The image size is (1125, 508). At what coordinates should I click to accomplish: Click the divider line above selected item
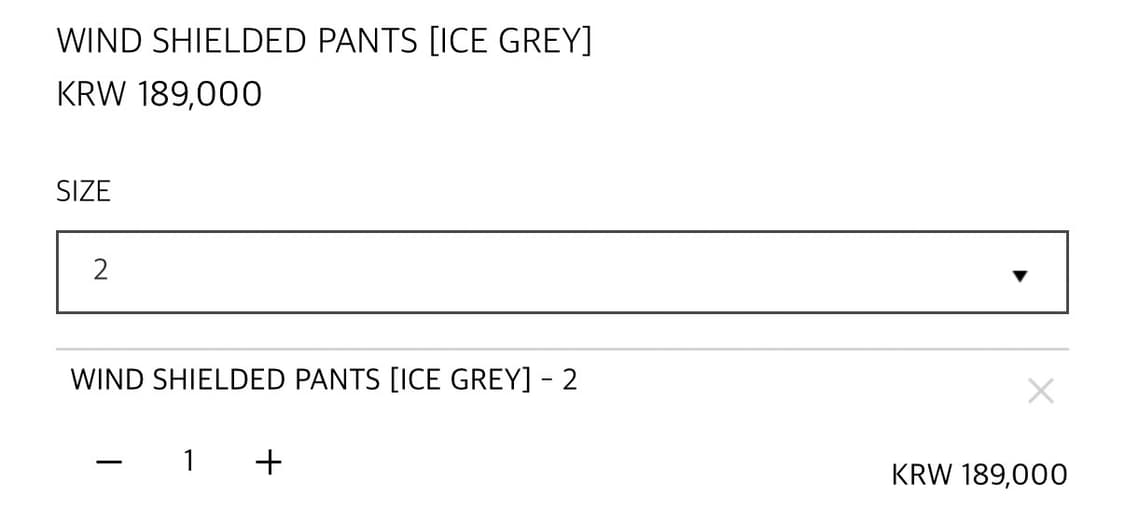pyautogui.click(x=562, y=349)
